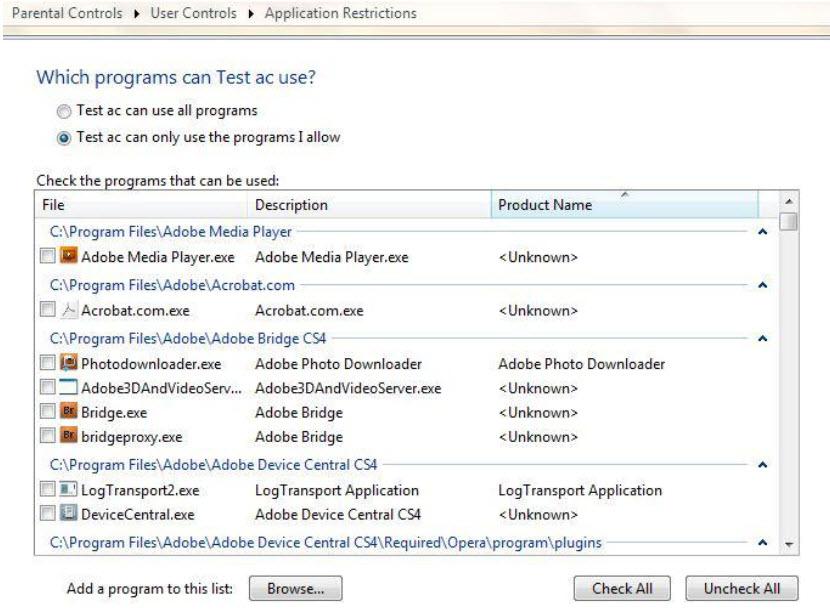This screenshot has height=612, width=830.
Task: Select the Bridge.exe file name
Action: (114, 413)
